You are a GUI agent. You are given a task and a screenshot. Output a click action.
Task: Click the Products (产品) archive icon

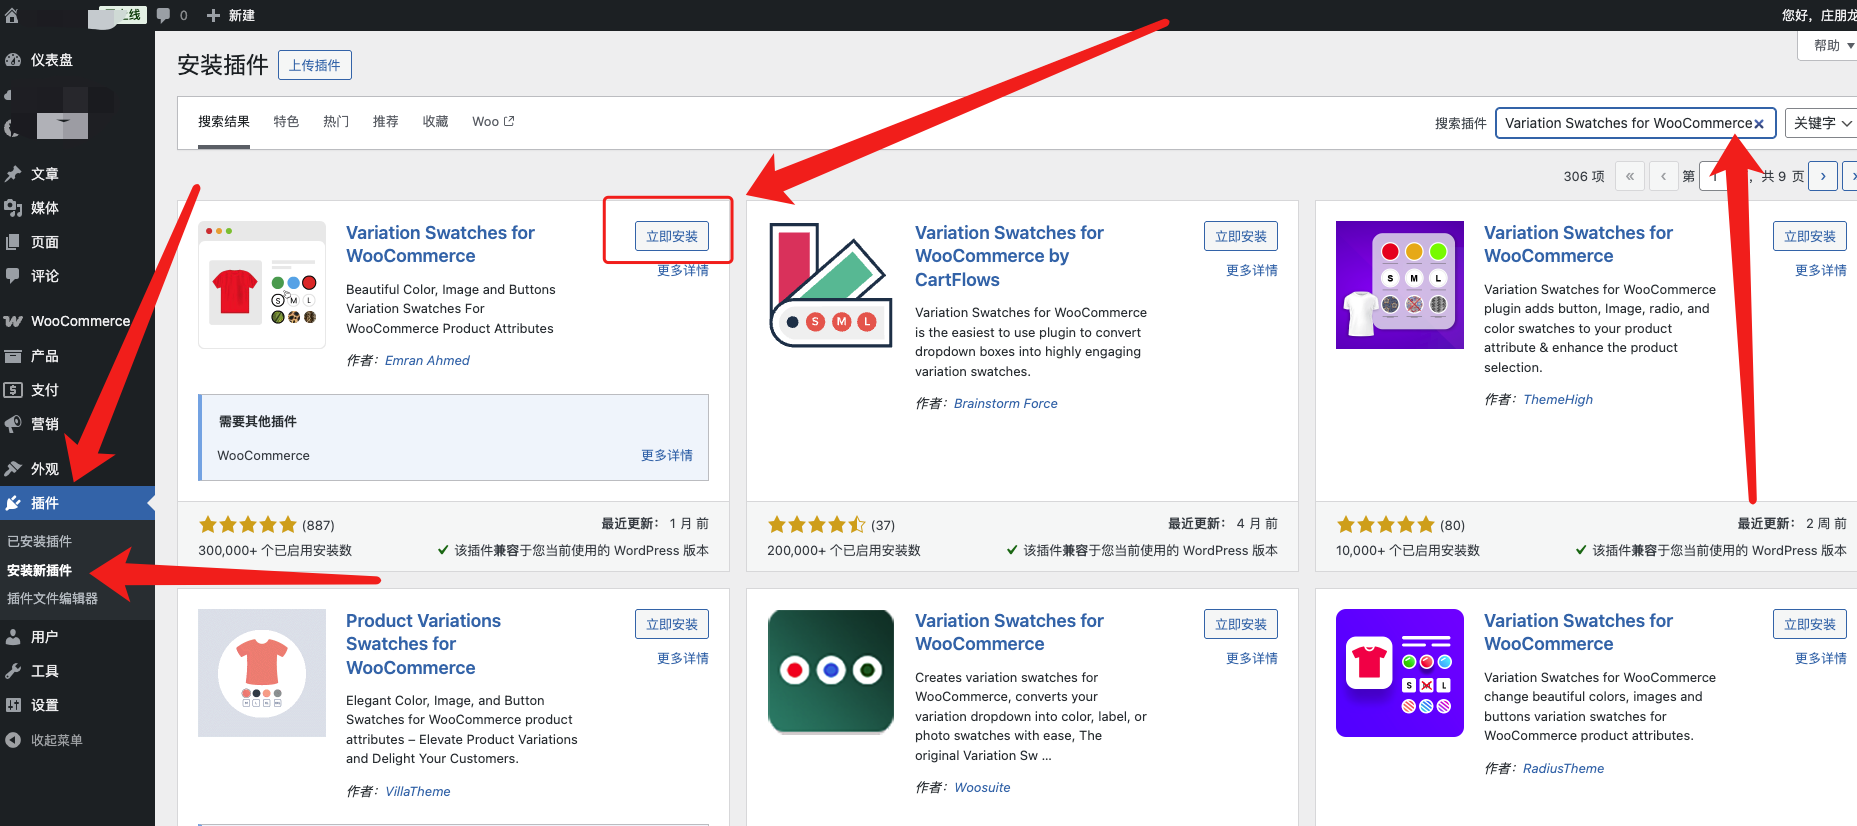(13, 356)
